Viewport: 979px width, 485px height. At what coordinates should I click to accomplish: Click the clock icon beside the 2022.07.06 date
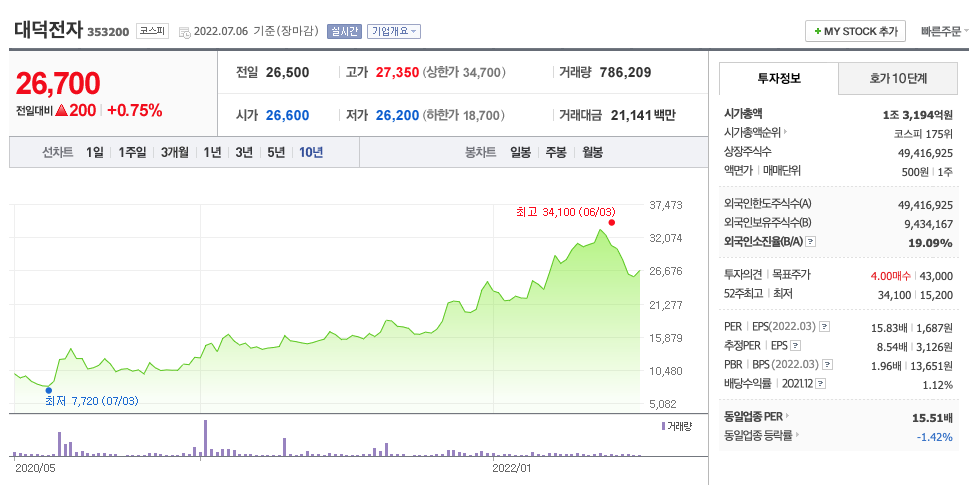coord(185,32)
